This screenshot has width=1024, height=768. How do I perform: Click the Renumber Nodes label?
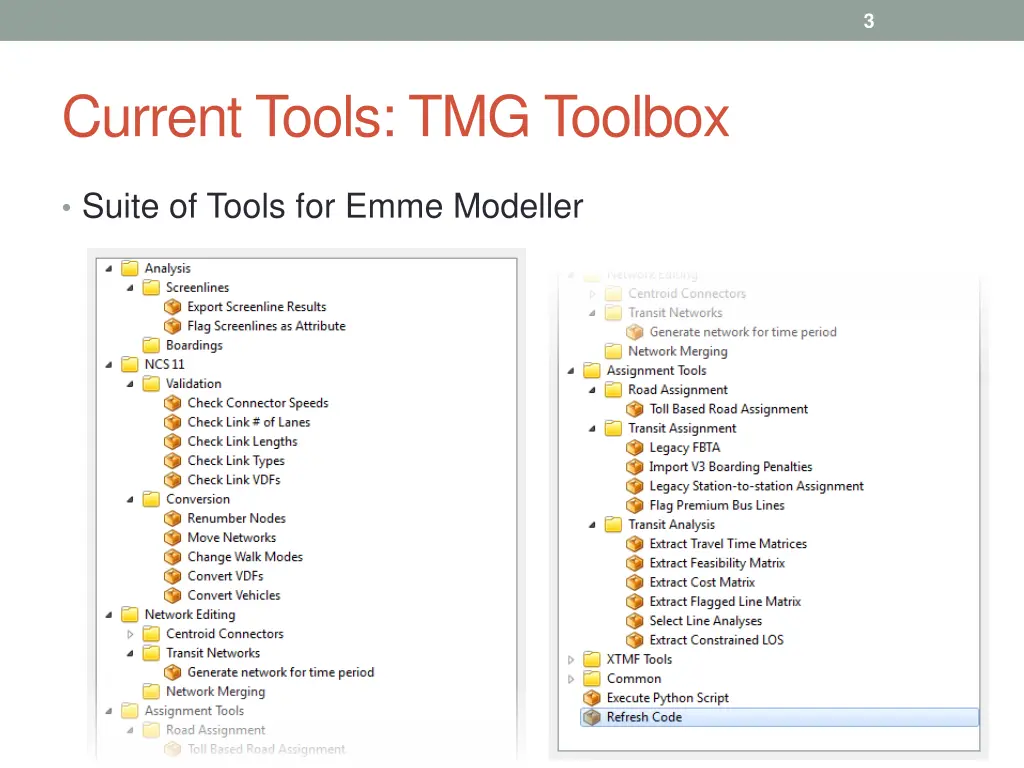tap(236, 519)
